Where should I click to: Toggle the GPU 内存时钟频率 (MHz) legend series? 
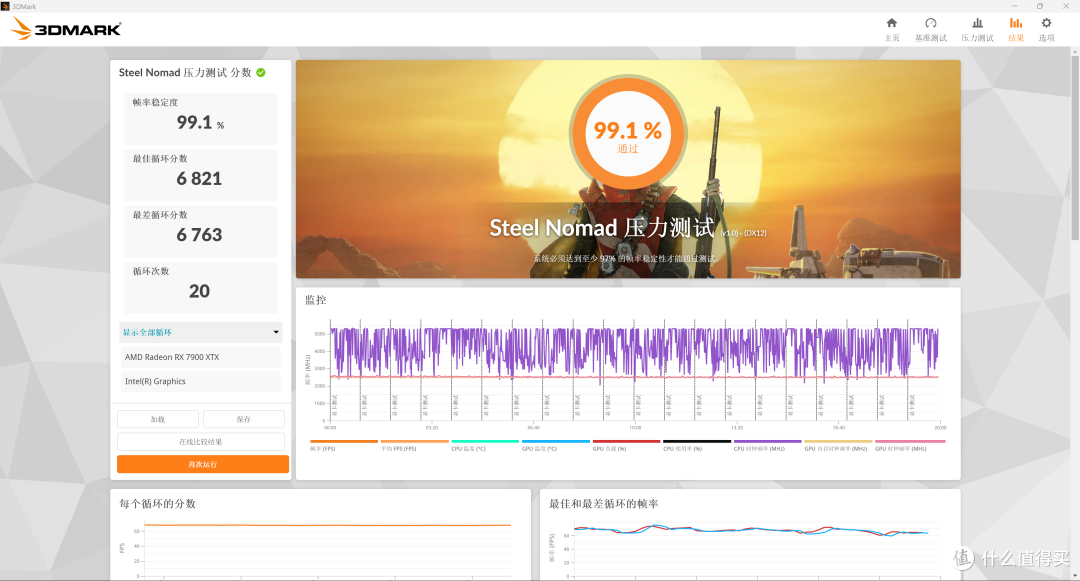(838, 445)
